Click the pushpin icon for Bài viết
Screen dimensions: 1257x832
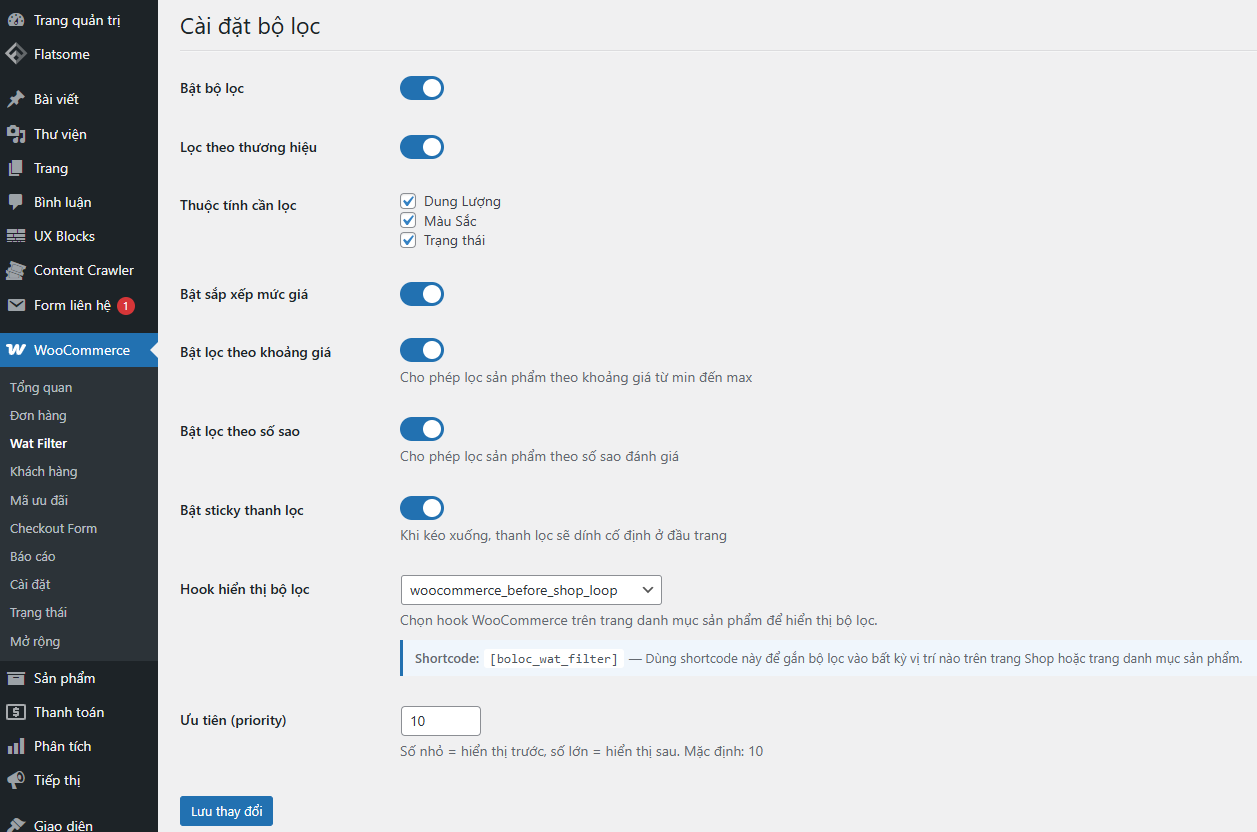tap(16, 99)
